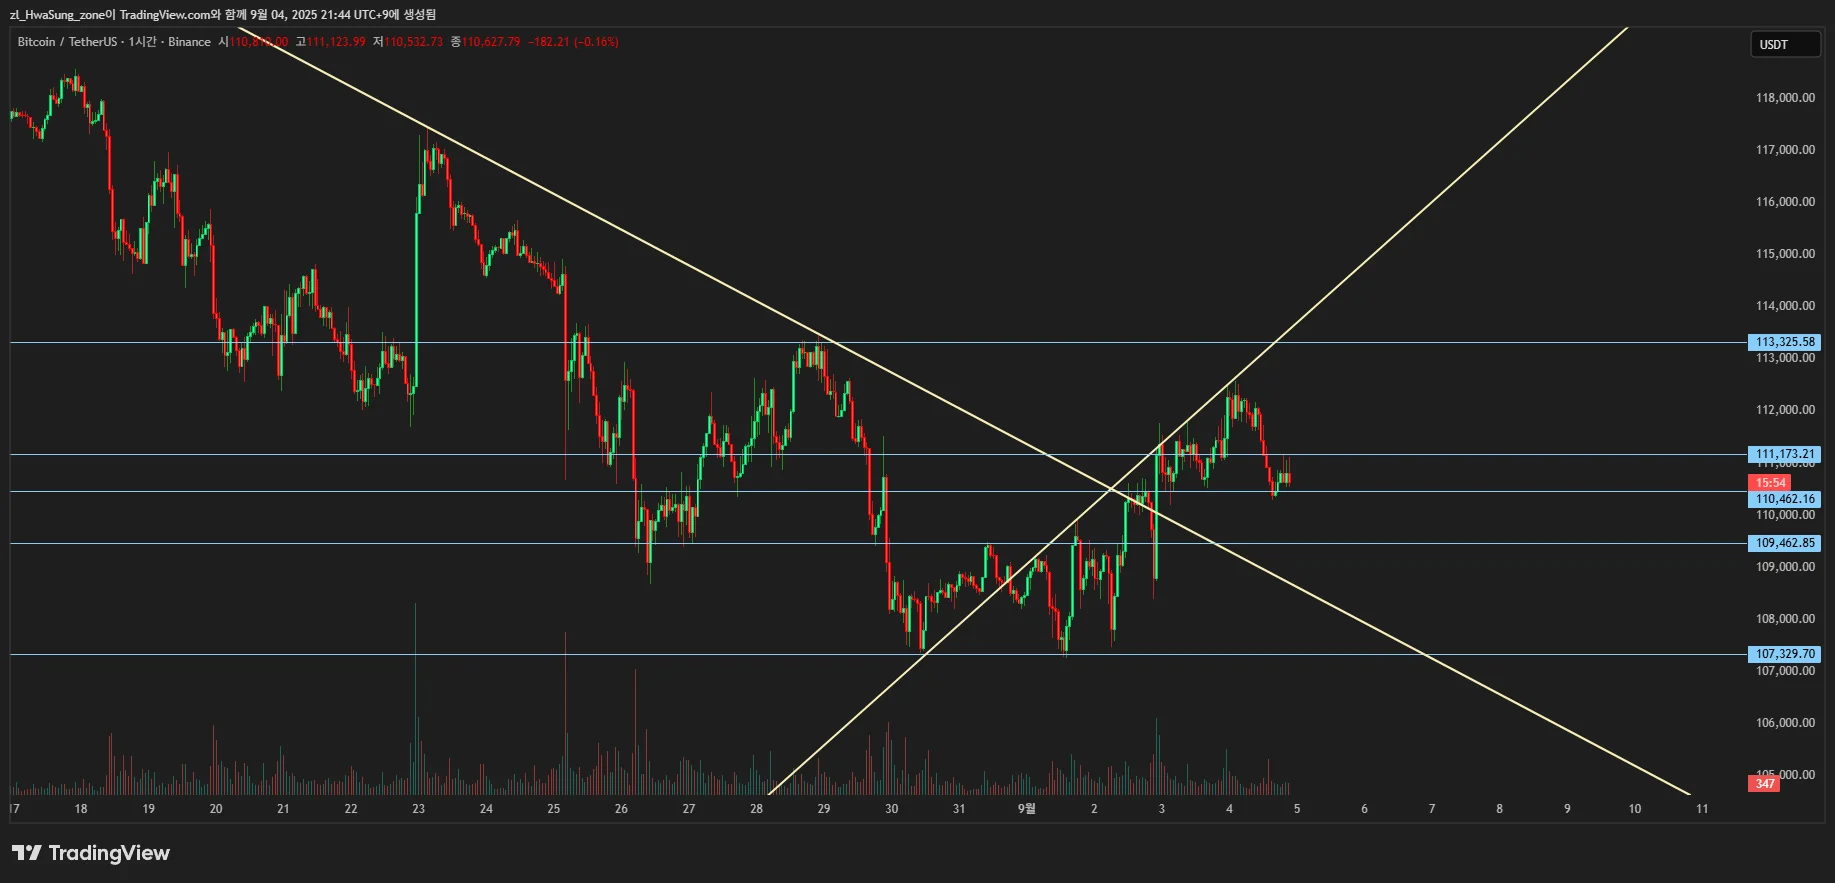Click the zl_HwaSung_zone author header text
The width and height of the screenshot is (1835, 883).
[60, 14]
